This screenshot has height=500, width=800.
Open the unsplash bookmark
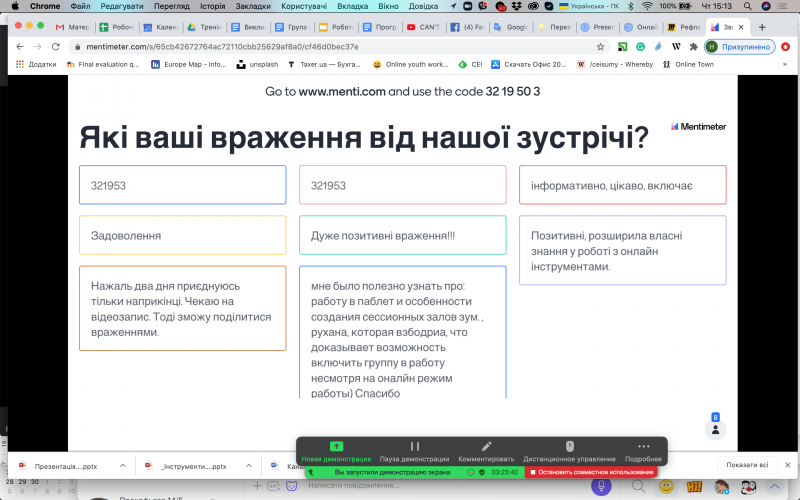click(x=258, y=64)
